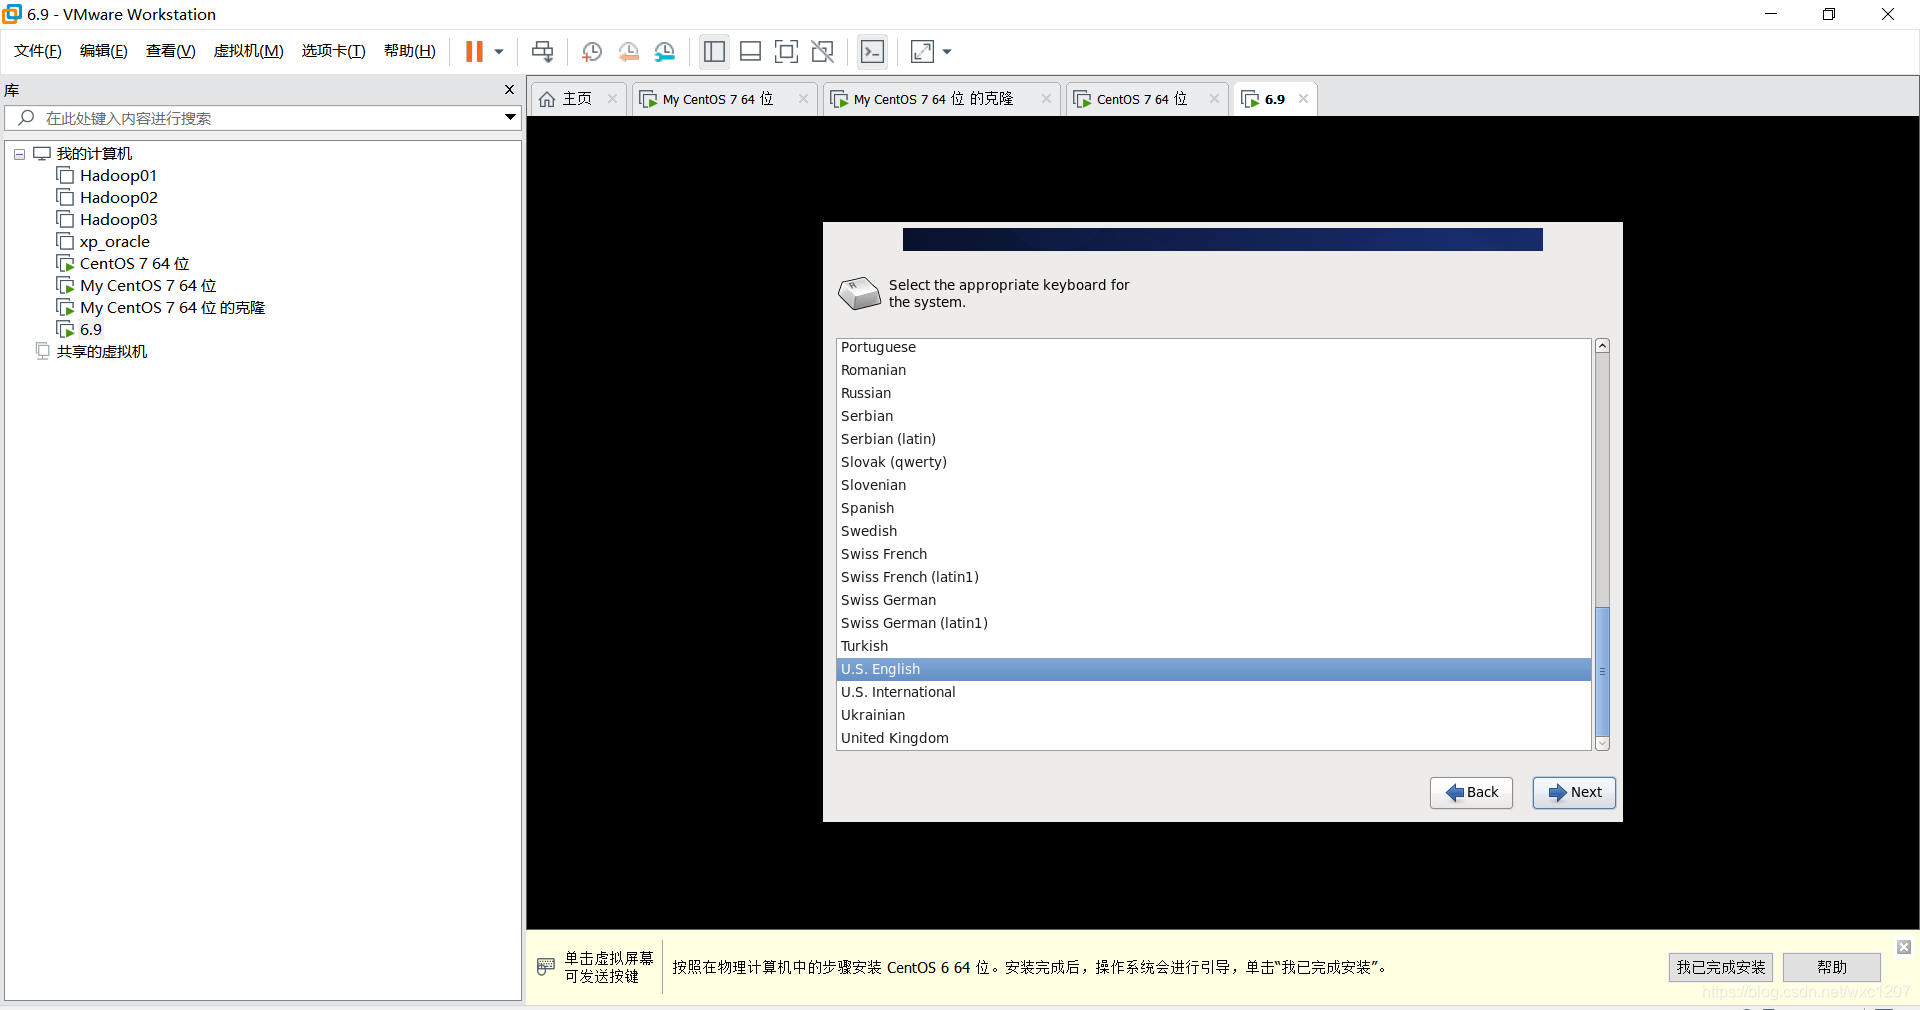
Task: Click revert to snapshot icon
Action: pyautogui.click(x=628, y=52)
